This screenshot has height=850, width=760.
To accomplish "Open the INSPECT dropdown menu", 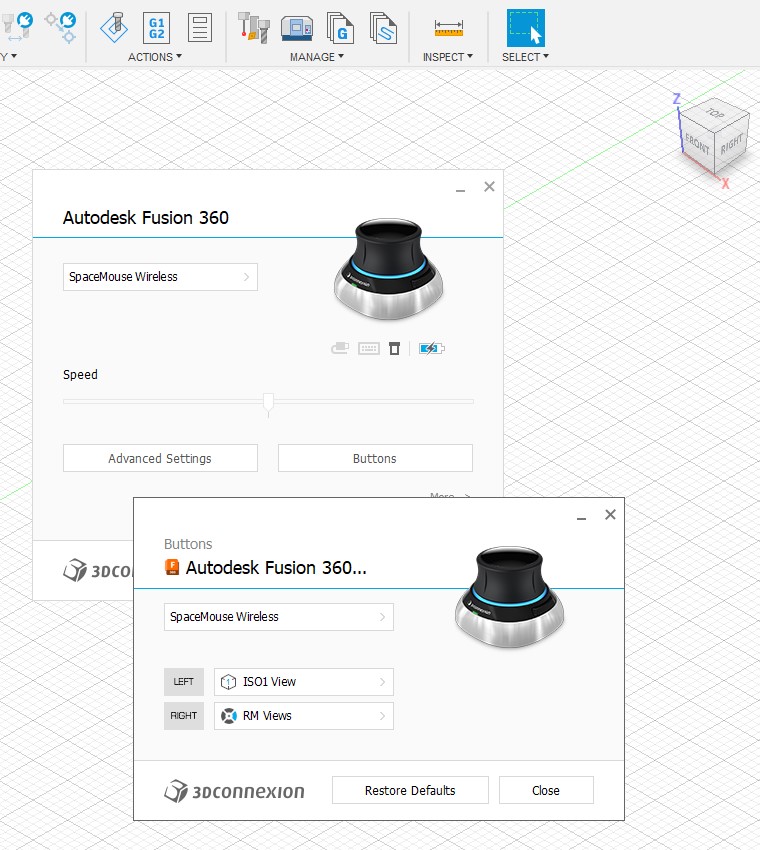I will (448, 57).
